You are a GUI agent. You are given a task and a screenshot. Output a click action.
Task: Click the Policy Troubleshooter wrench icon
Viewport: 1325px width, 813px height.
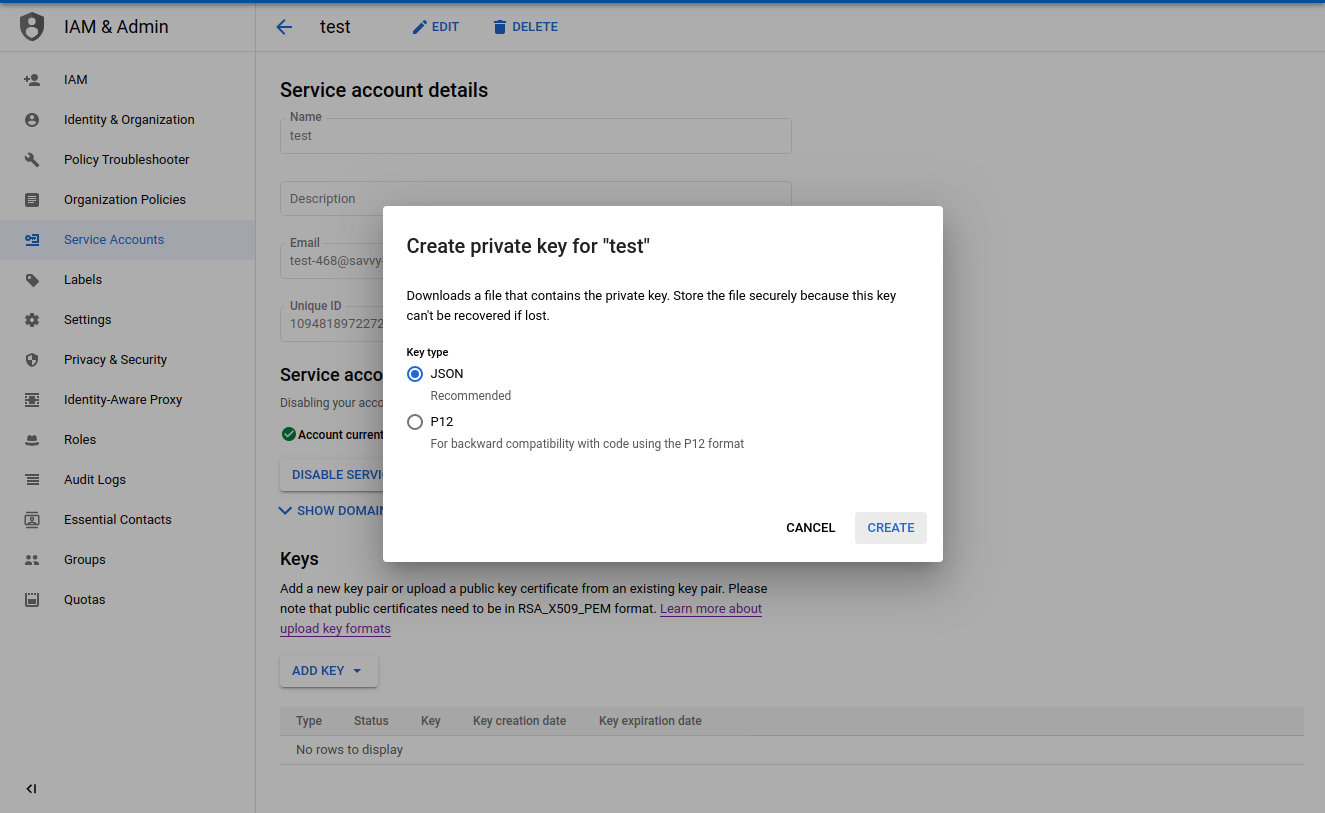32,160
